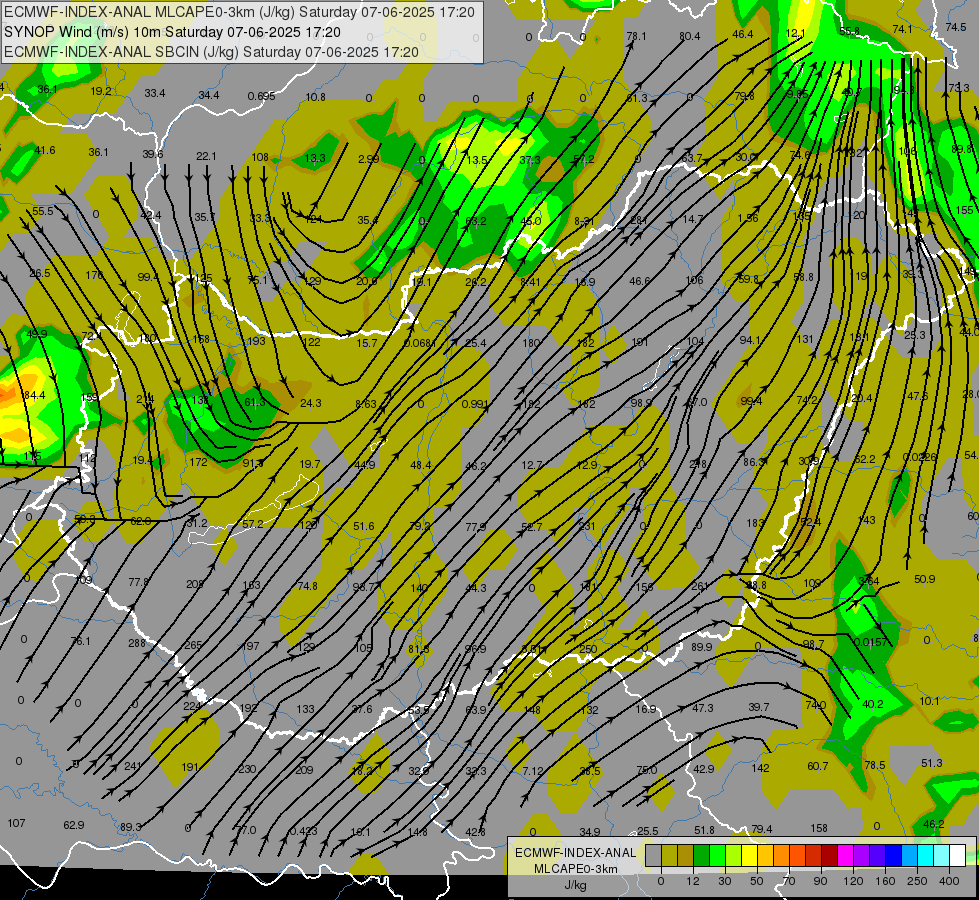Click the map value 10.1
Image resolution: width=979 pixels, height=900 pixels.
[x=929, y=701]
